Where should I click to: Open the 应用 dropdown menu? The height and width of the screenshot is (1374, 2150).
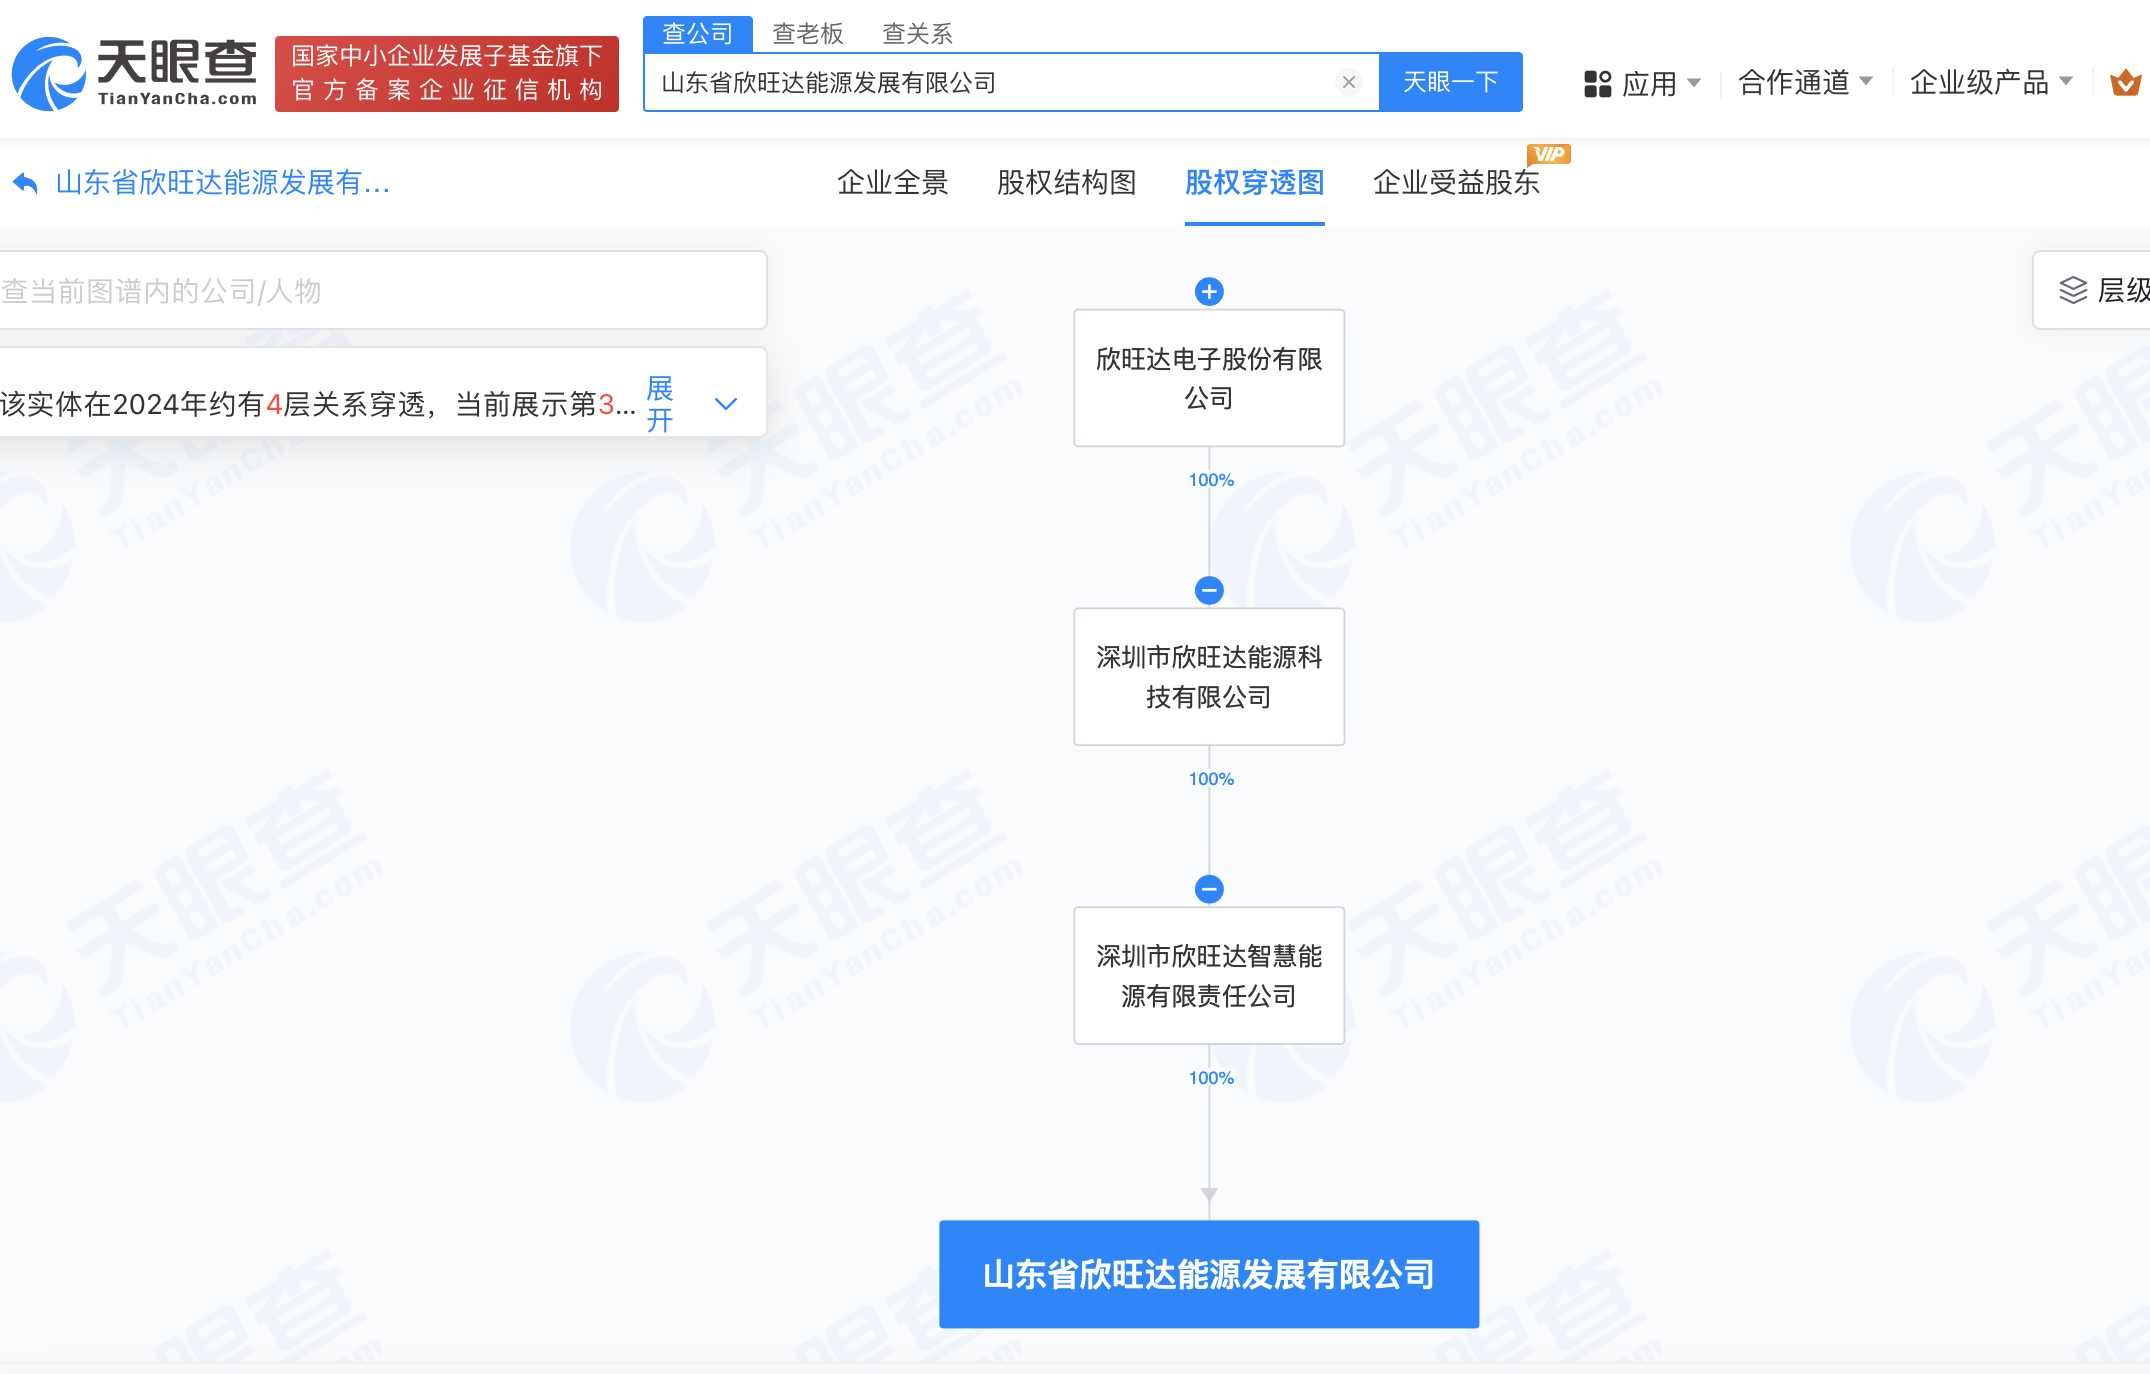(1642, 83)
